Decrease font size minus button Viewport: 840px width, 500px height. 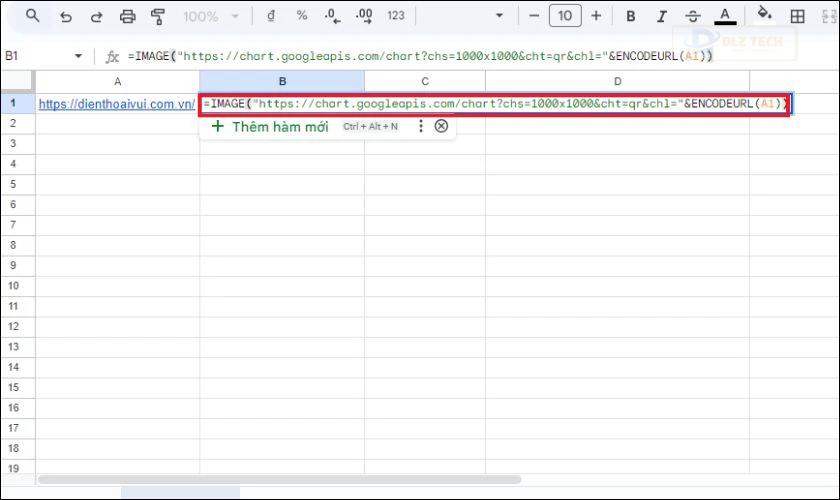click(x=534, y=16)
